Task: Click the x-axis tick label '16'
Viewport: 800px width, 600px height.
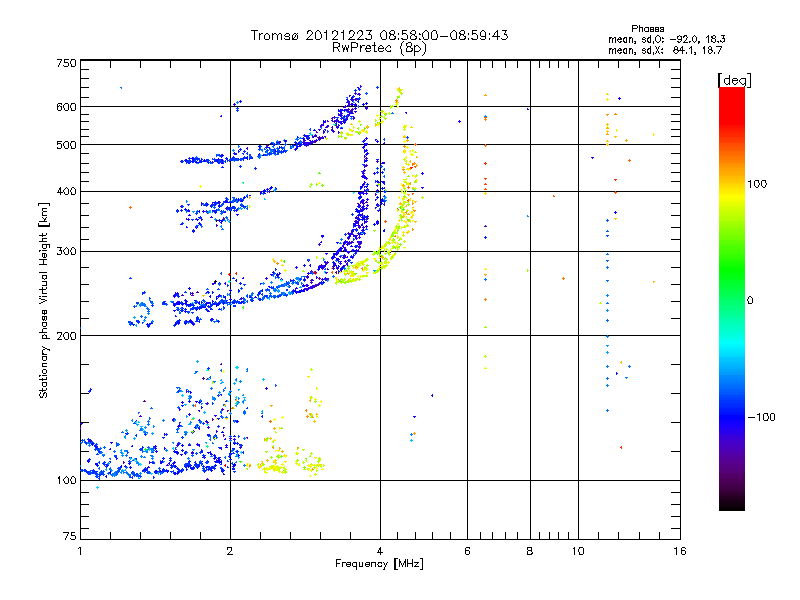Action: coord(680,551)
